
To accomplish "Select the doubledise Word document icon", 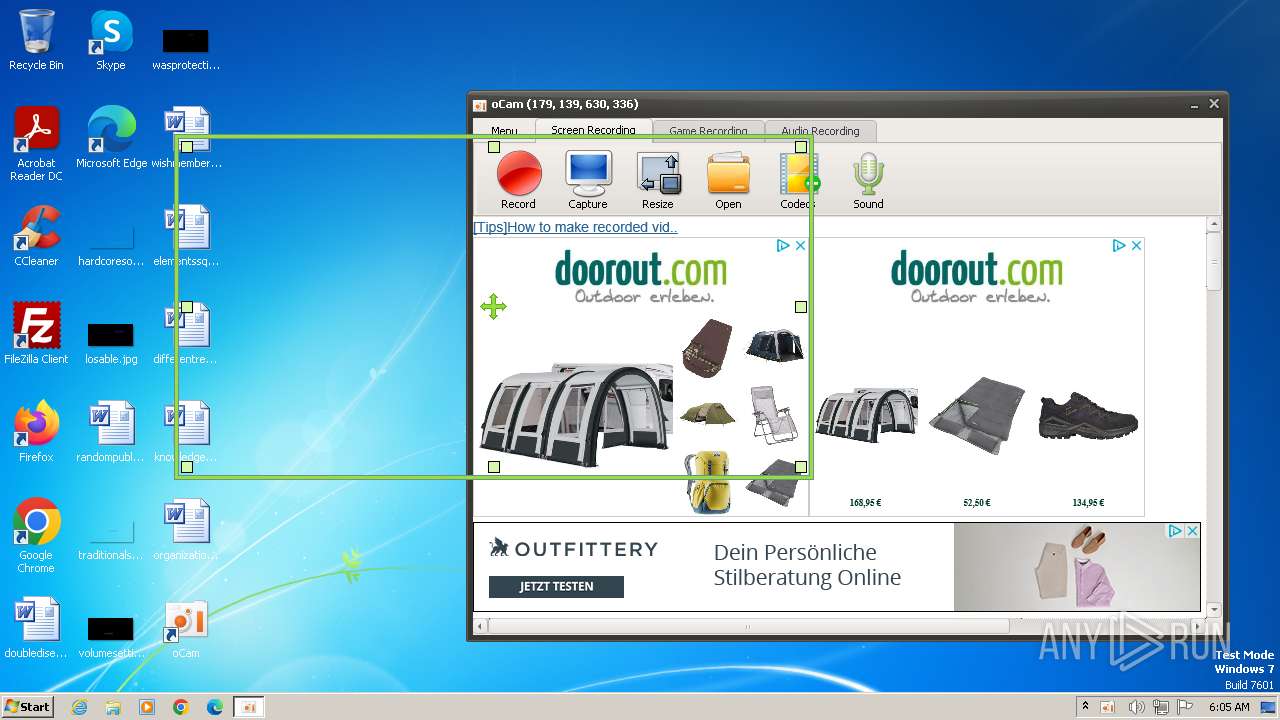I will click(36, 629).
